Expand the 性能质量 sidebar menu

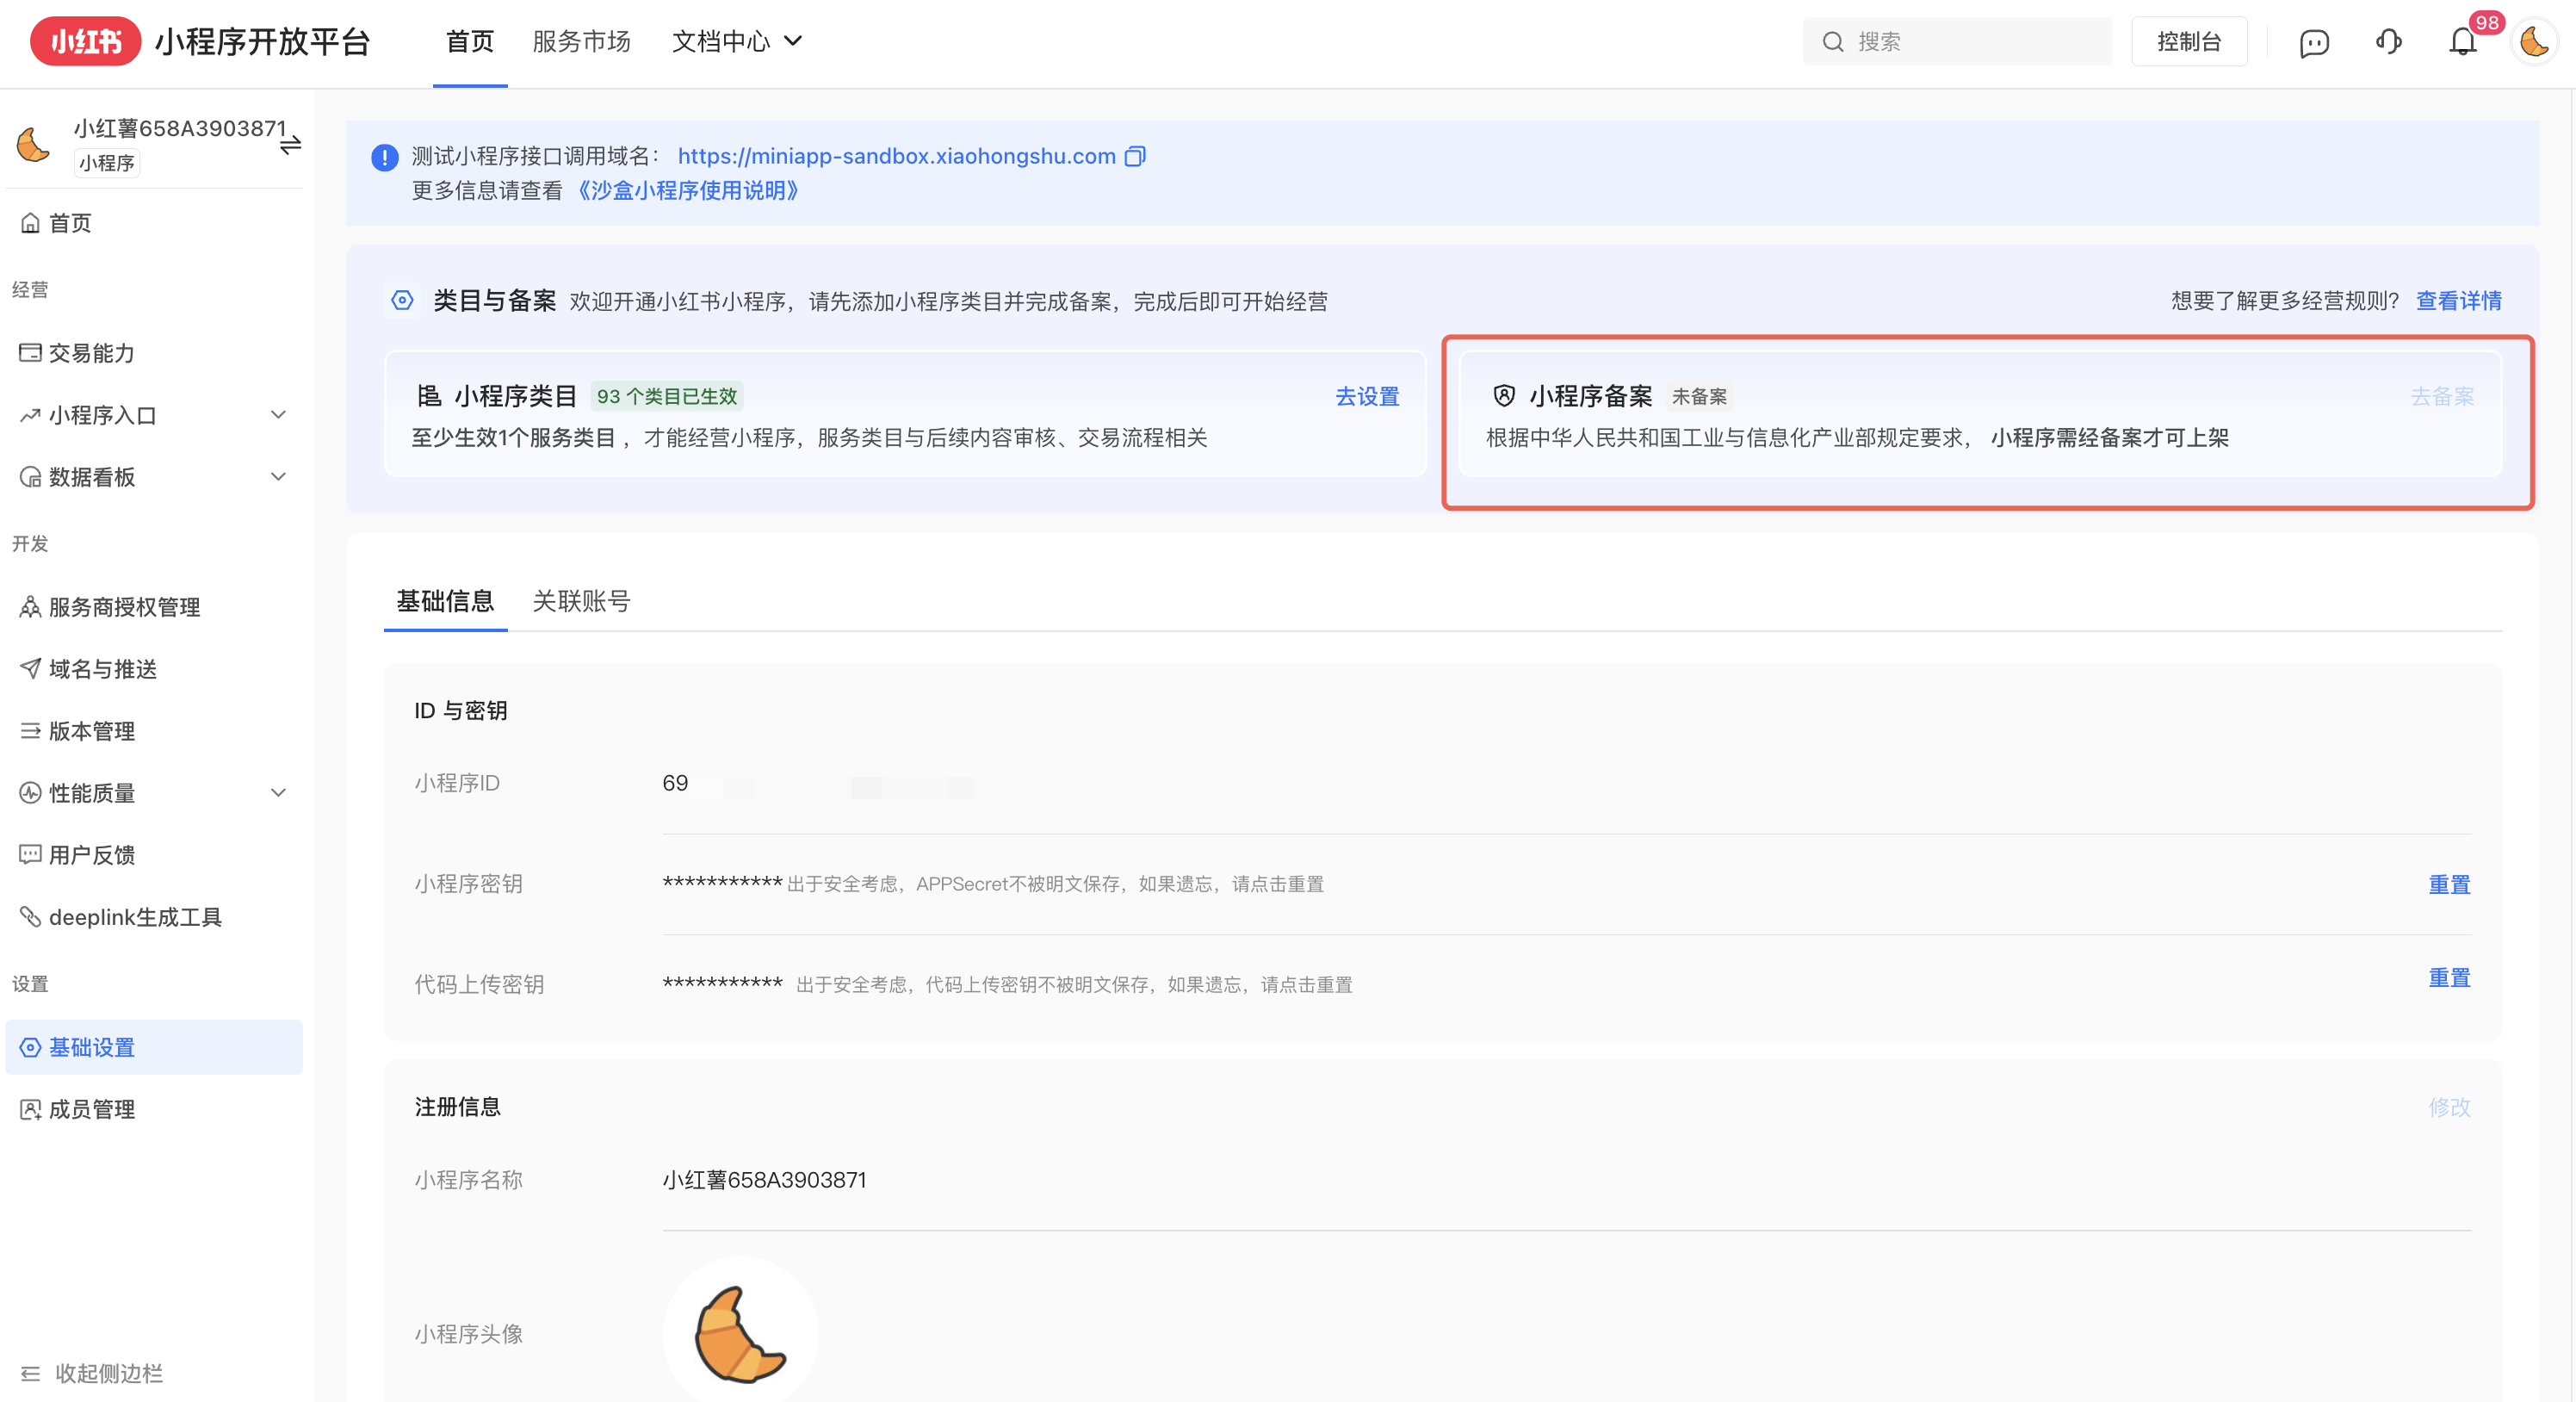tap(278, 793)
